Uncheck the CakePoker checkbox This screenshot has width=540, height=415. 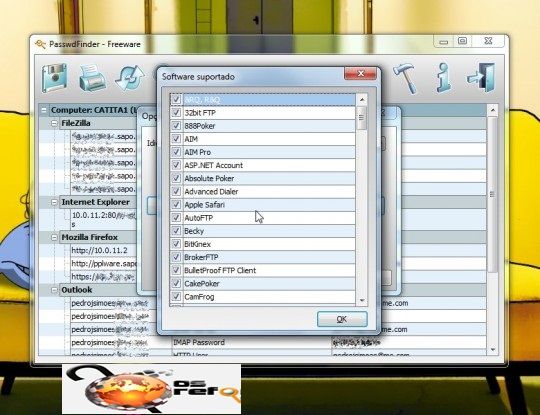point(176,283)
